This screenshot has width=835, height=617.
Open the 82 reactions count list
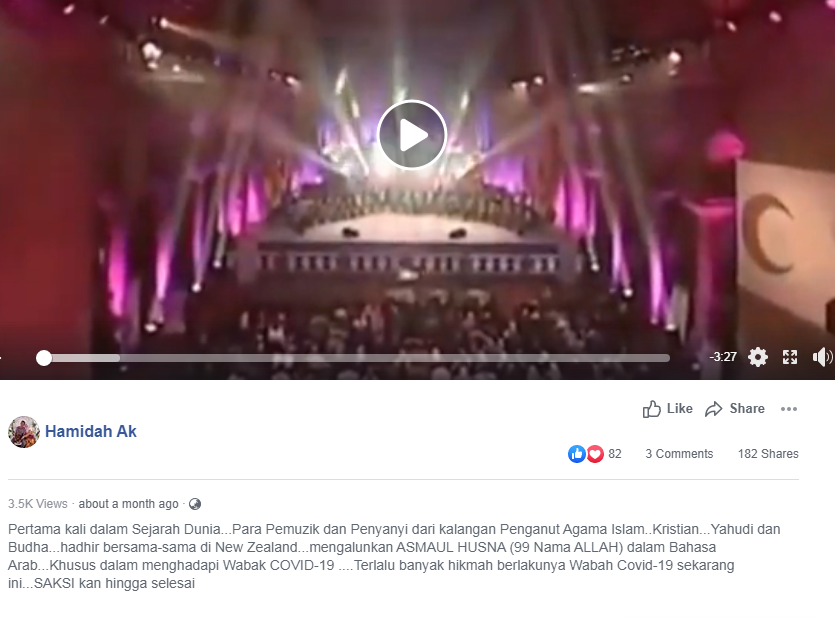[x=615, y=454]
